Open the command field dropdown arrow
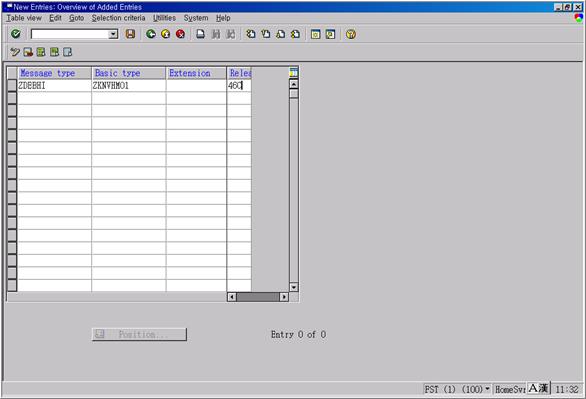Viewport: 586px width, 399px height. [113, 34]
